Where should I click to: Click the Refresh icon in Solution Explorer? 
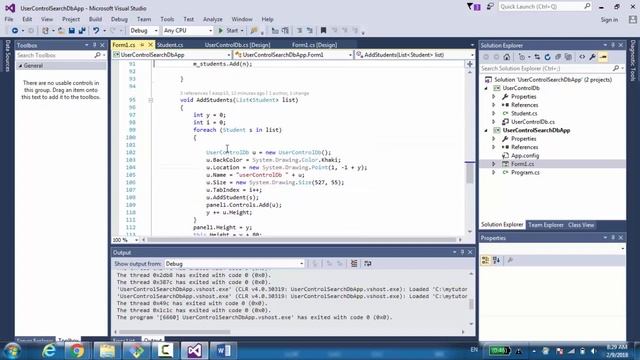[x=547, y=57]
